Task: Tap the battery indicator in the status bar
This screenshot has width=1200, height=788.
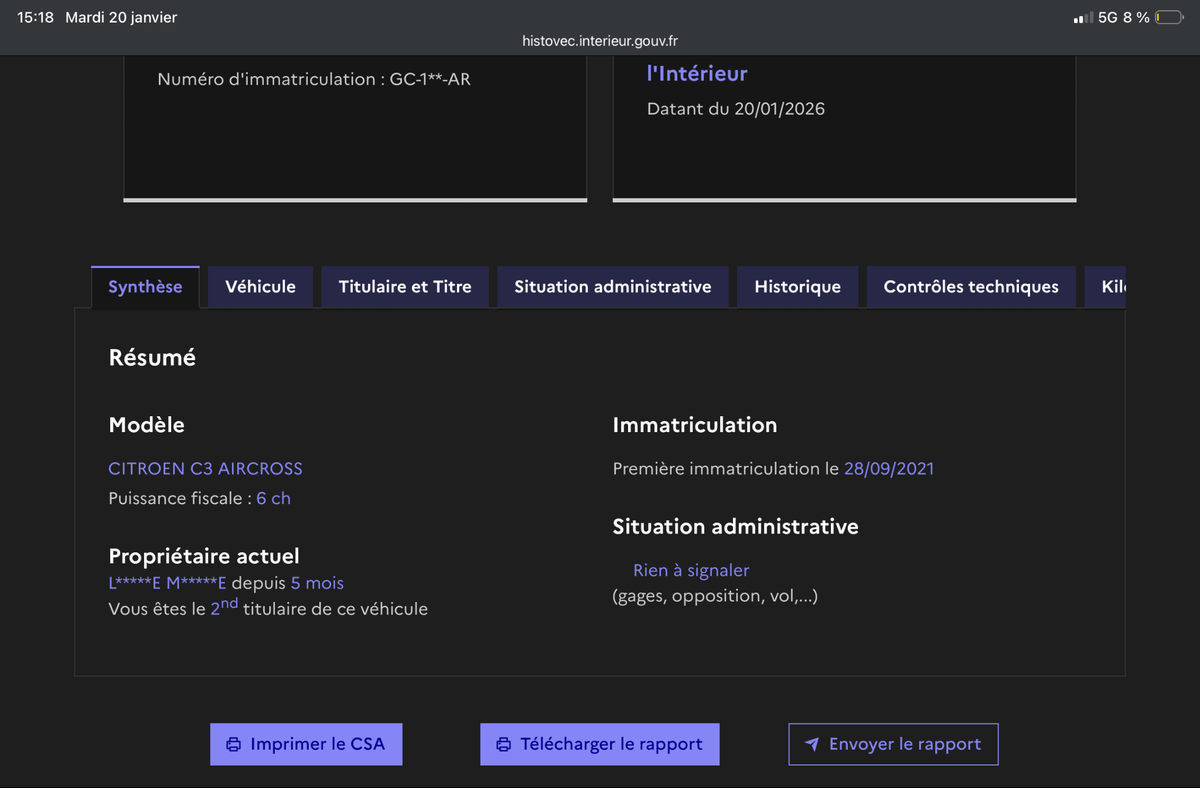Action: point(1168,16)
